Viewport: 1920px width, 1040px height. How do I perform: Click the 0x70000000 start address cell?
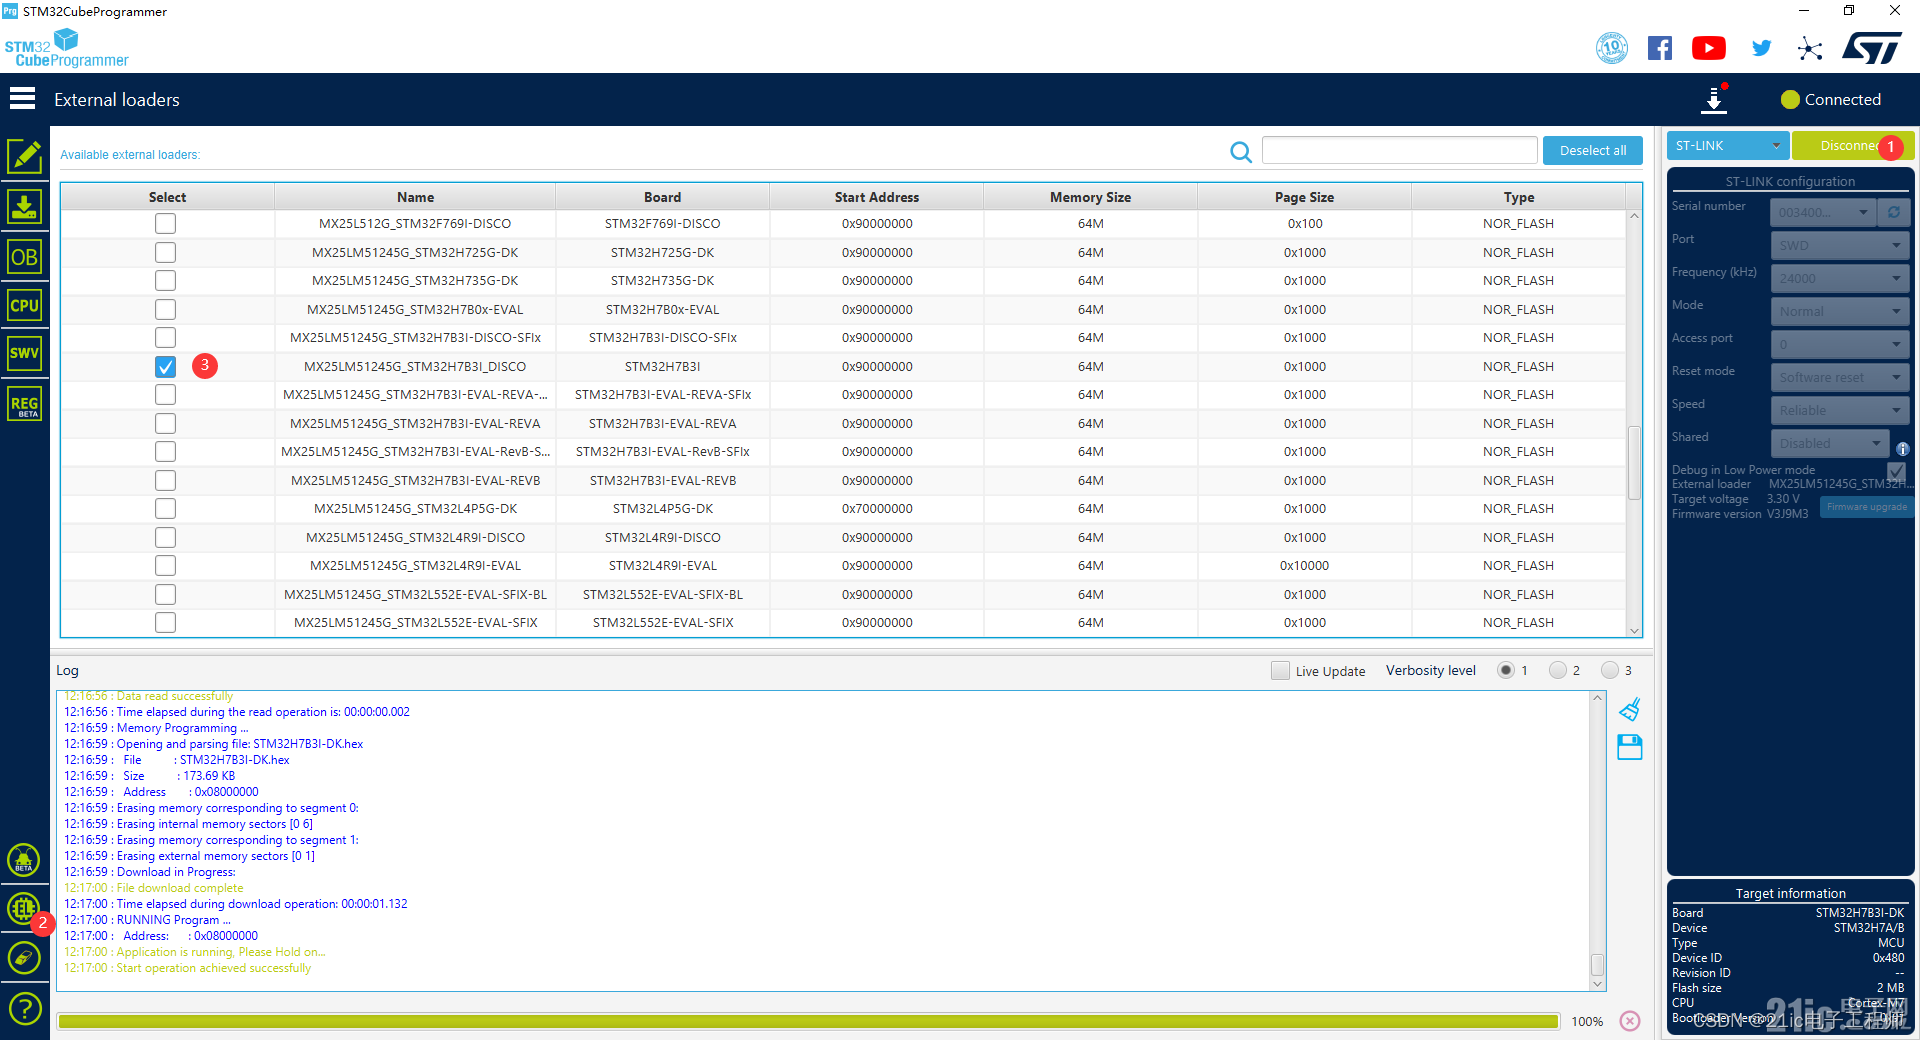(x=877, y=509)
